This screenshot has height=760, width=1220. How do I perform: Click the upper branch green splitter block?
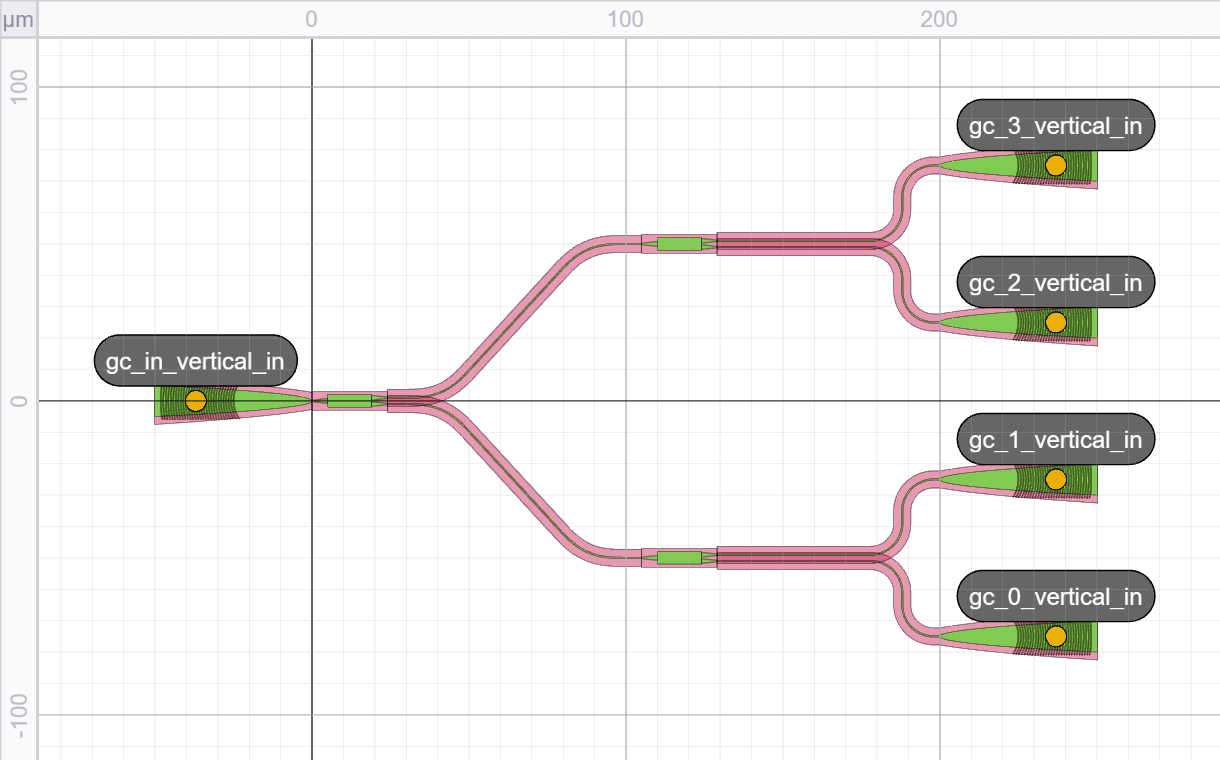coord(679,244)
